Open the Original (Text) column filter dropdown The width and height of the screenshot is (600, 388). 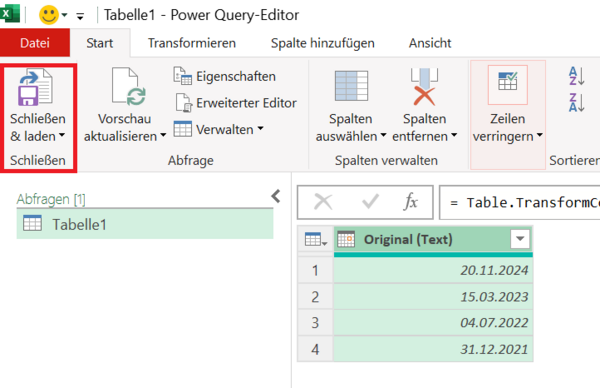520,239
